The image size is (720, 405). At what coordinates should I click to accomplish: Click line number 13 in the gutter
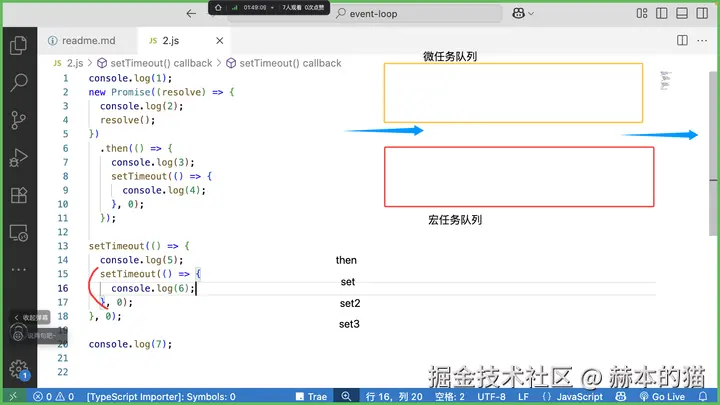tap(63, 246)
